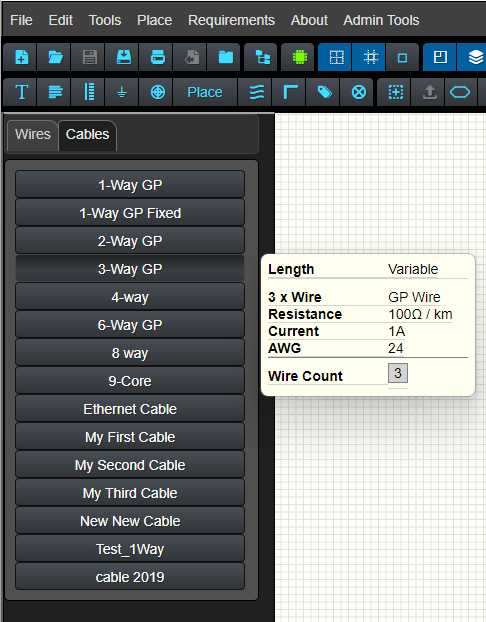
Task: Click the AWG value 24
Action: tap(396, 348)
